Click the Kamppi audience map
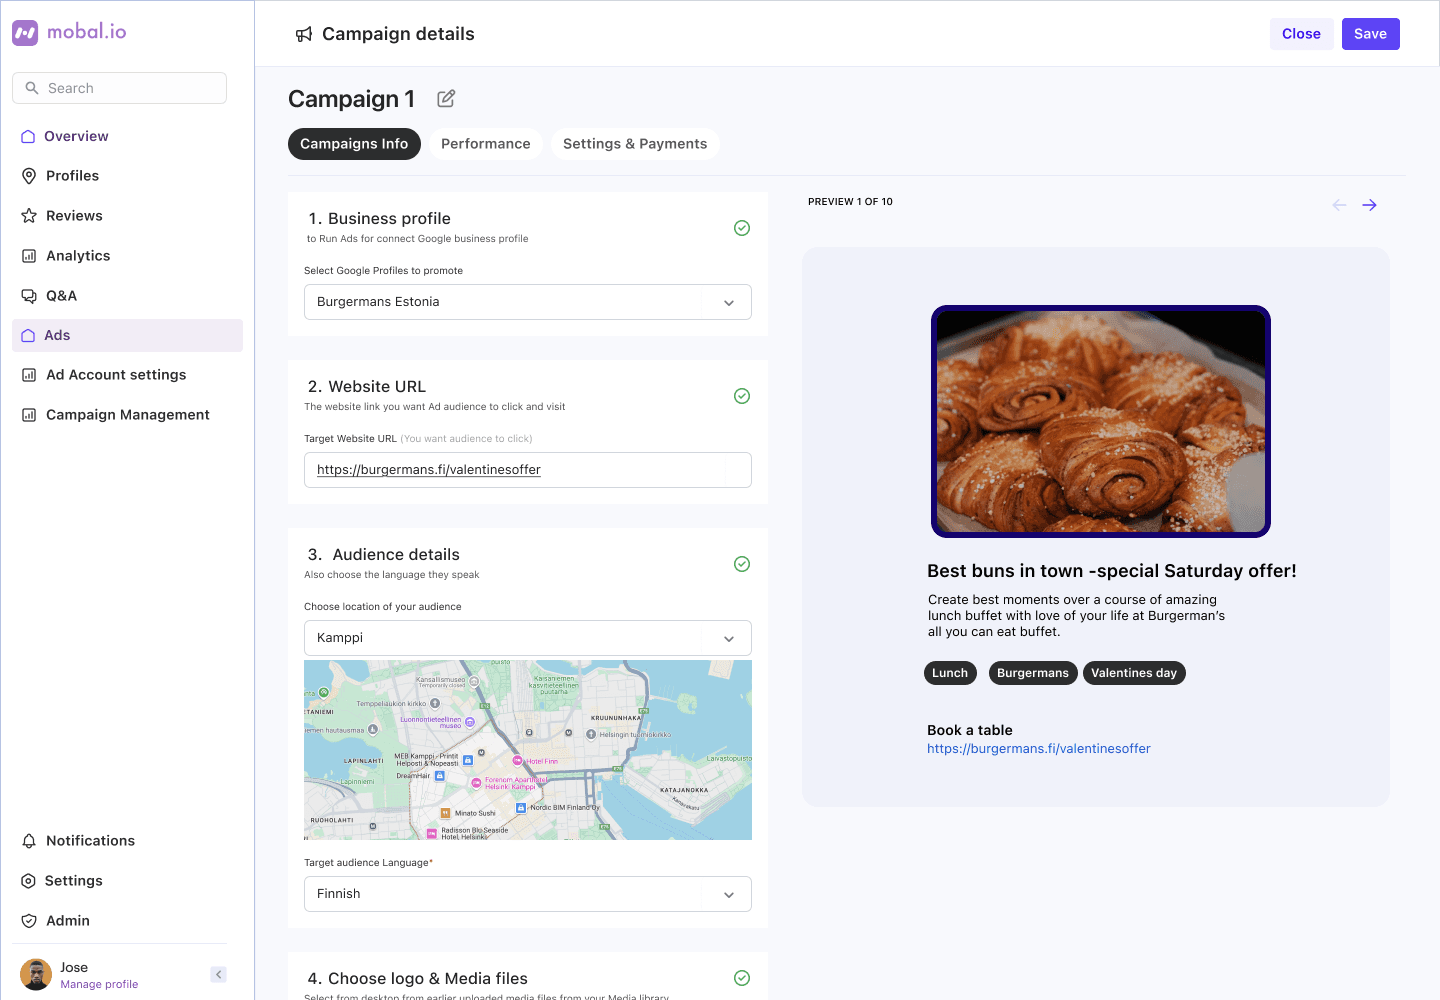 click(x=528, y=750)
